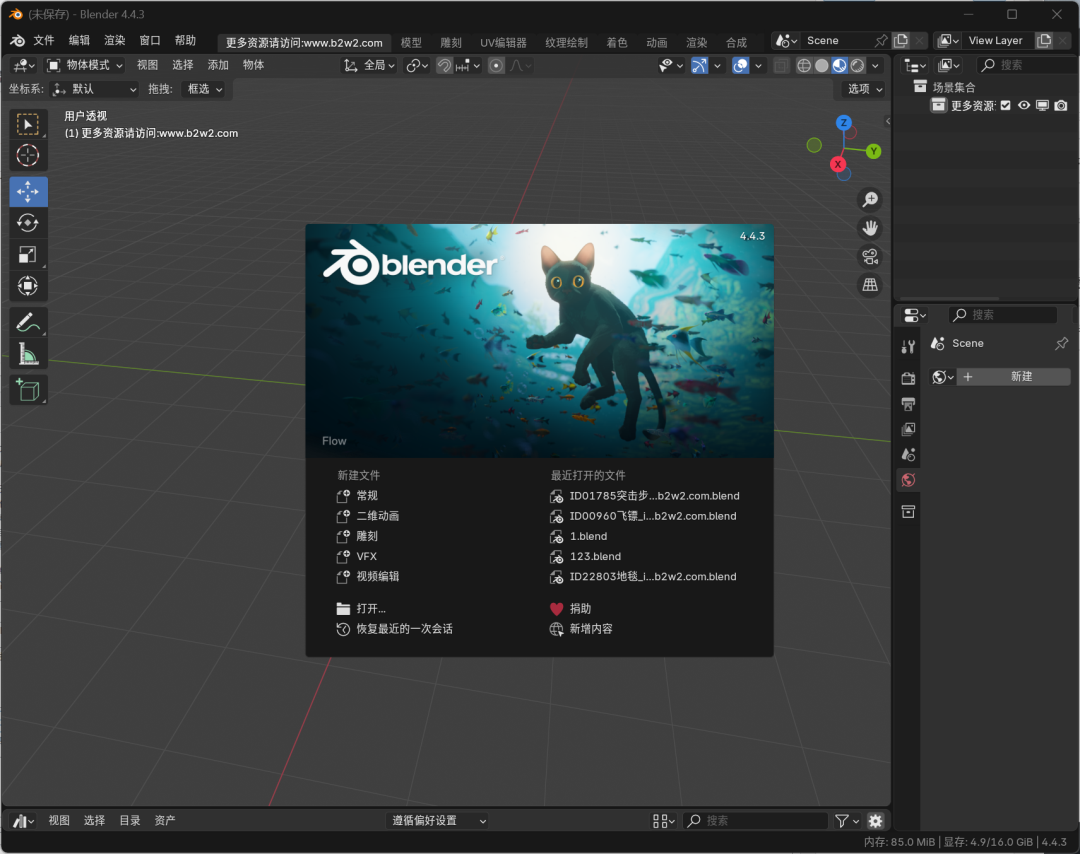This screenshot has width=1080, height=854.
Task: Open the 物体模式 mode dropdown
Action: pos(86,65)
